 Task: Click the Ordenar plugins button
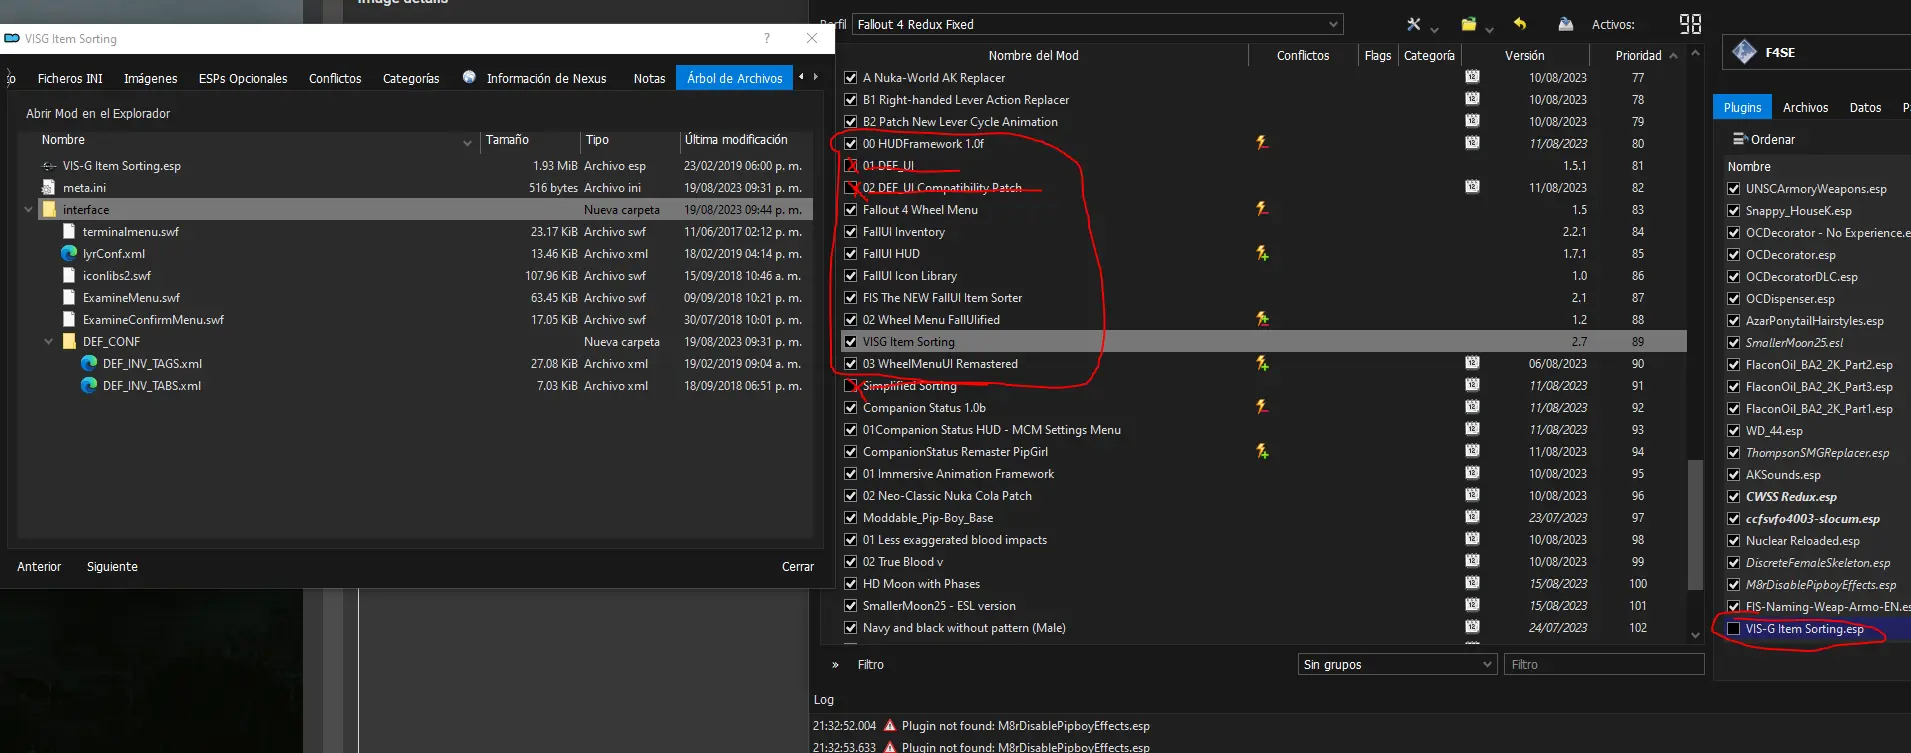1764,139
